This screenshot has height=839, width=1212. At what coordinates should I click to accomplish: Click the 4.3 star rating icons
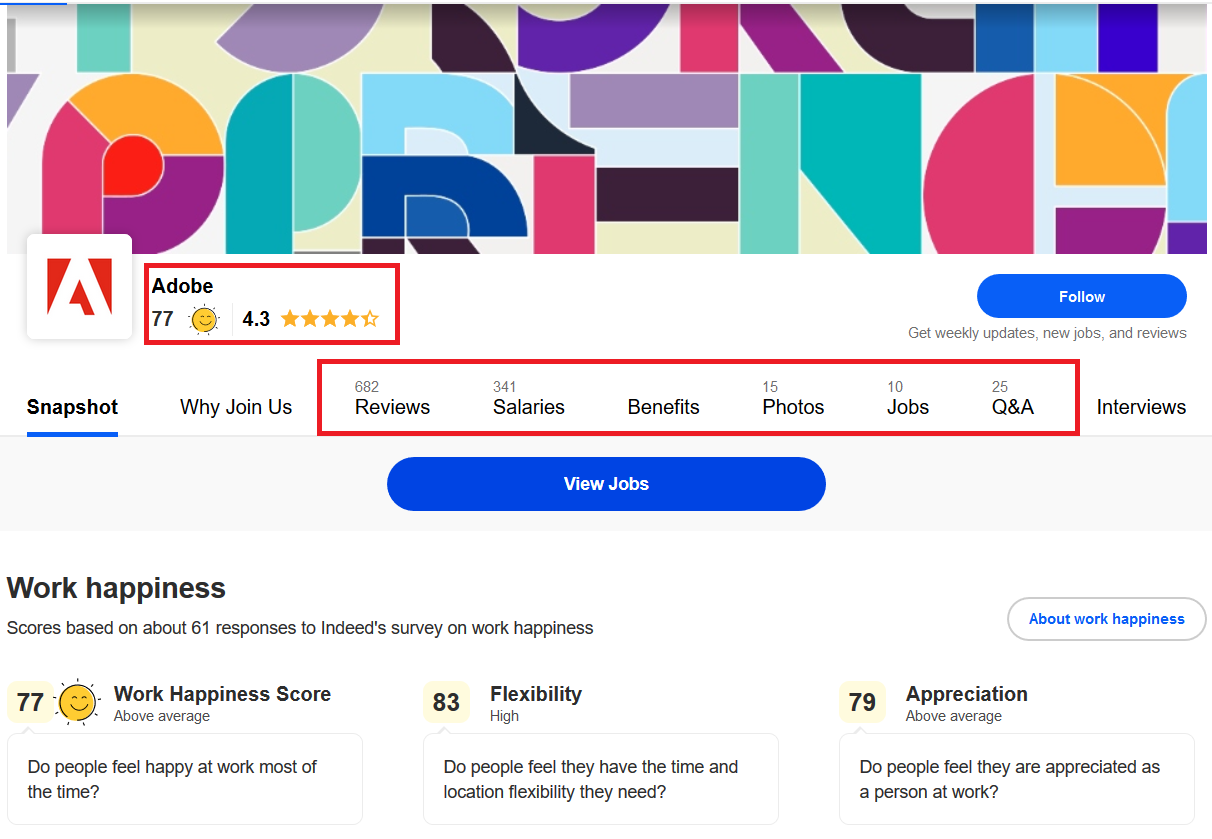pyautogui.click(x=330, y=319)
